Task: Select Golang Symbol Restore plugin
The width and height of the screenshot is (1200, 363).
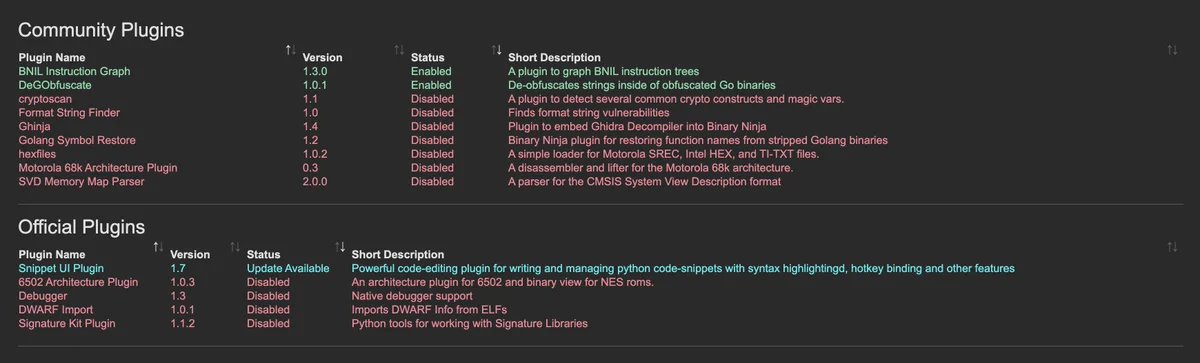Action: point(77,140)
